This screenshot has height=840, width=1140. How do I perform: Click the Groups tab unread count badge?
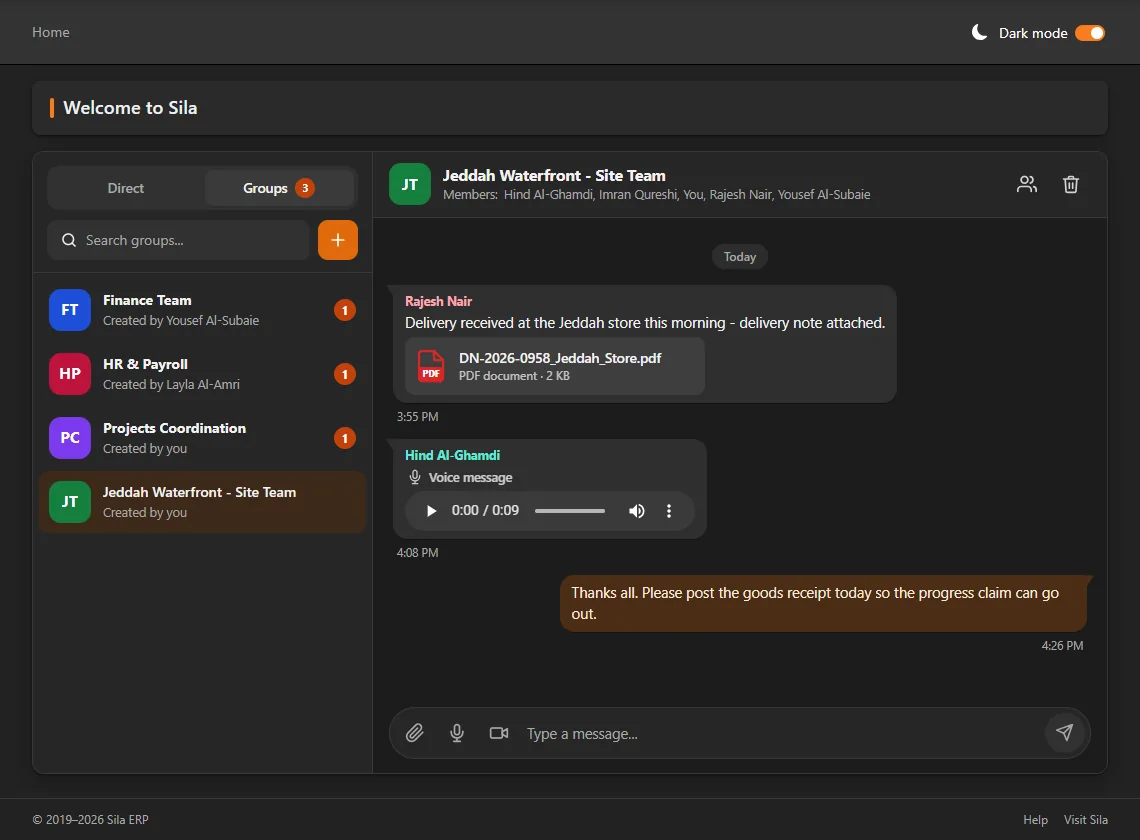(305, 188)
